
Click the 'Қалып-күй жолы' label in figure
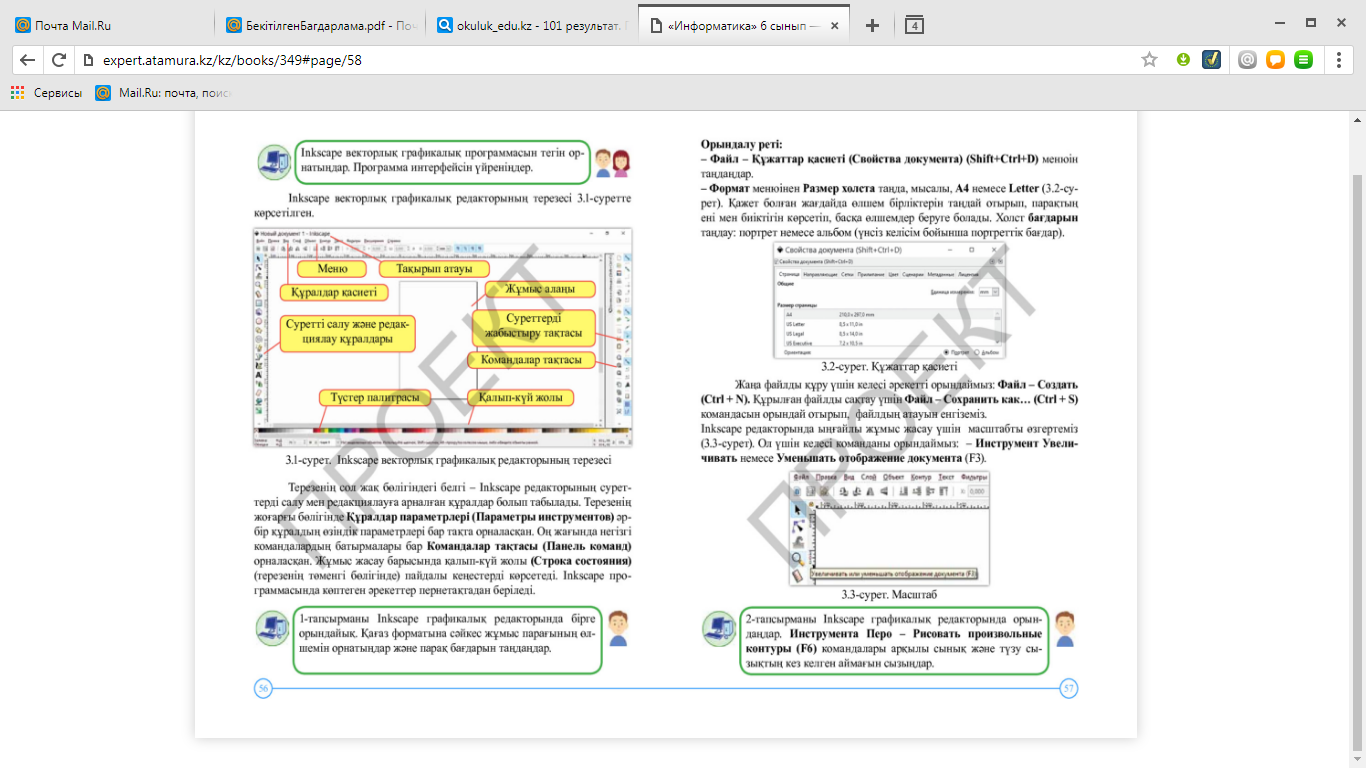pos(520,398)
